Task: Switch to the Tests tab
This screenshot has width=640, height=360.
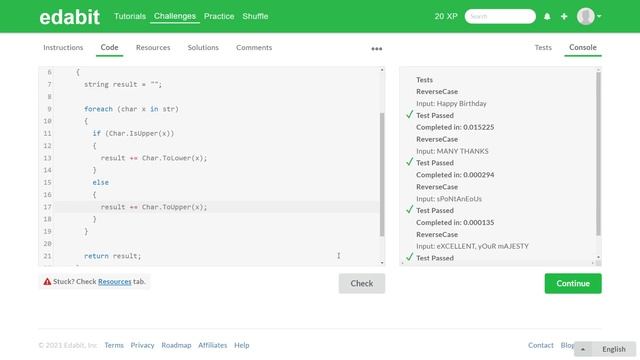Action: coord(543,47)
